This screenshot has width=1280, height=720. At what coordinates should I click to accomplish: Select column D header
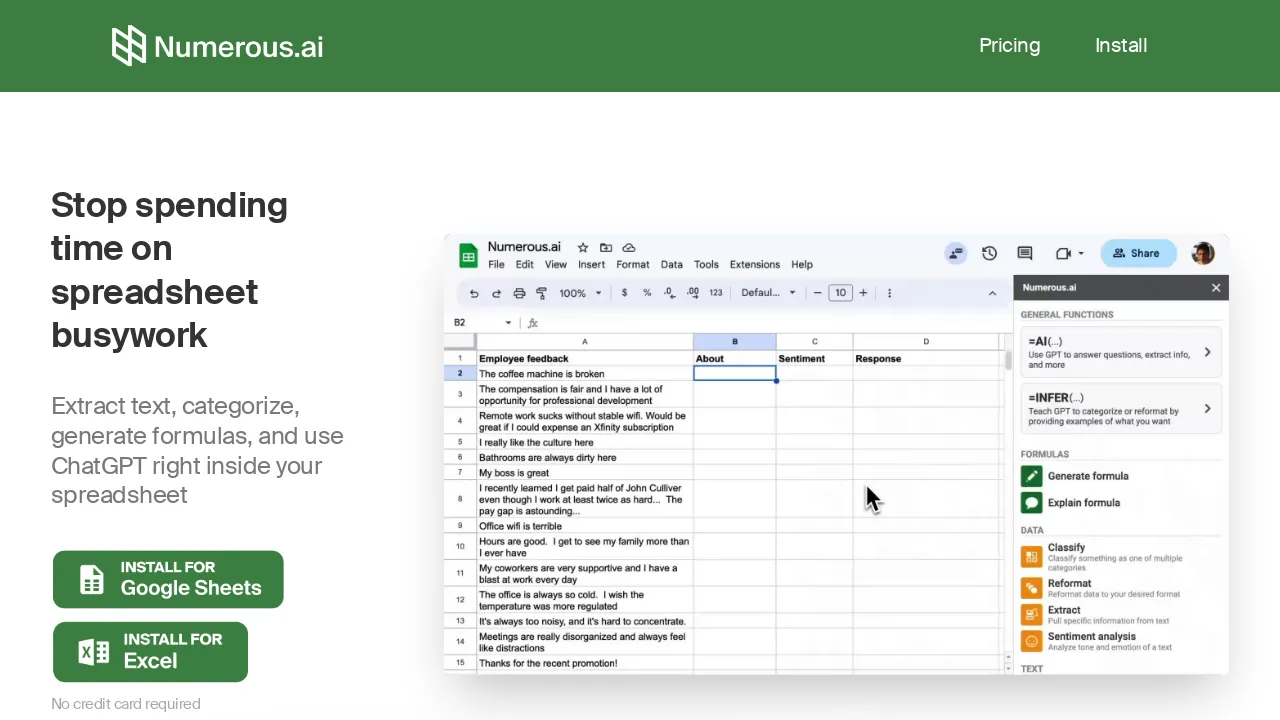926,342
